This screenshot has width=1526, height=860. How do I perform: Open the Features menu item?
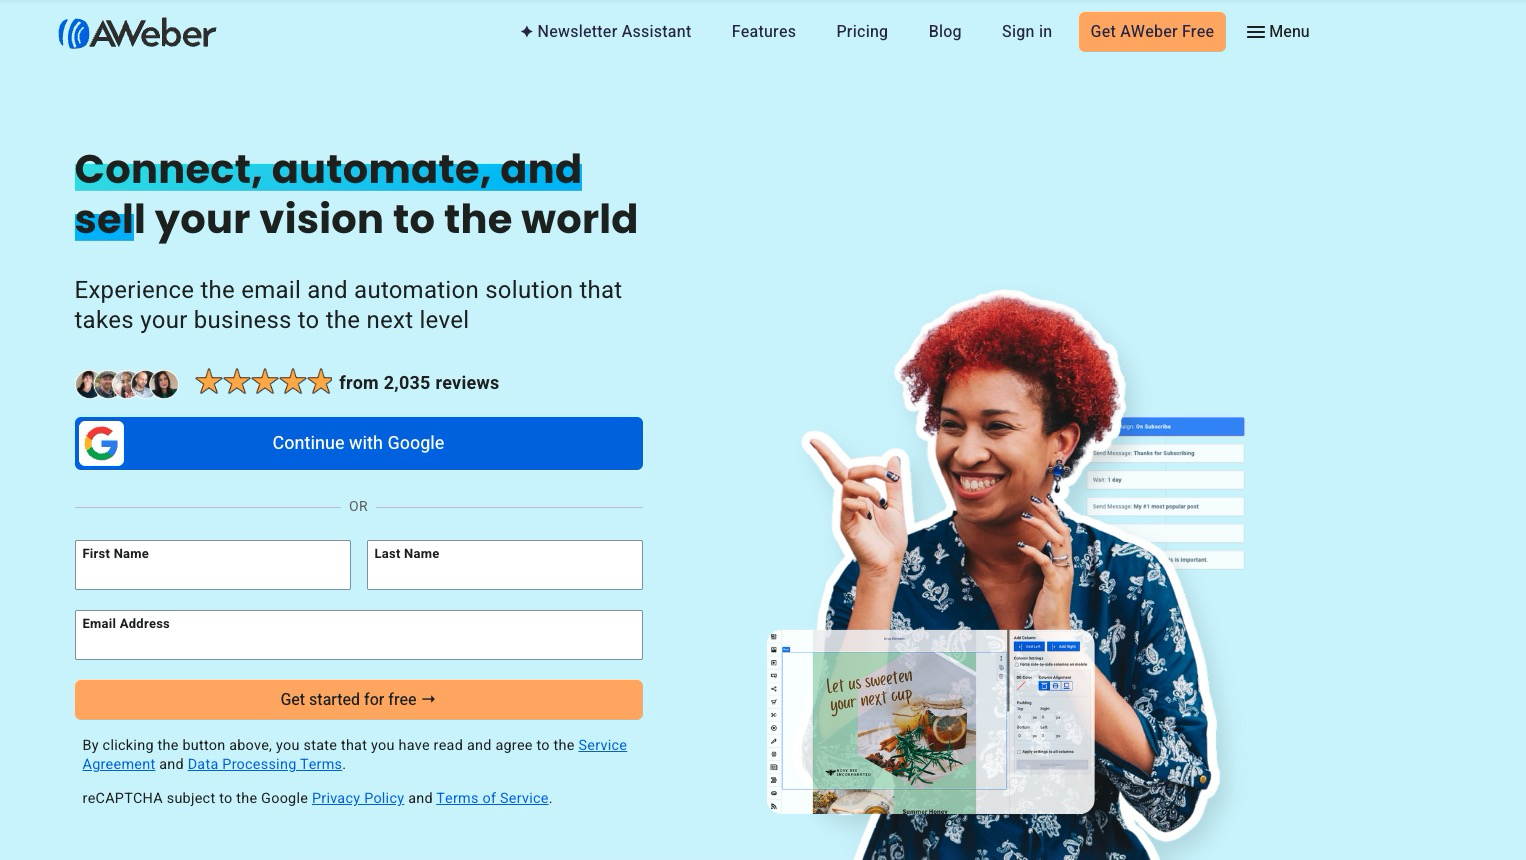tap(763, 32)
